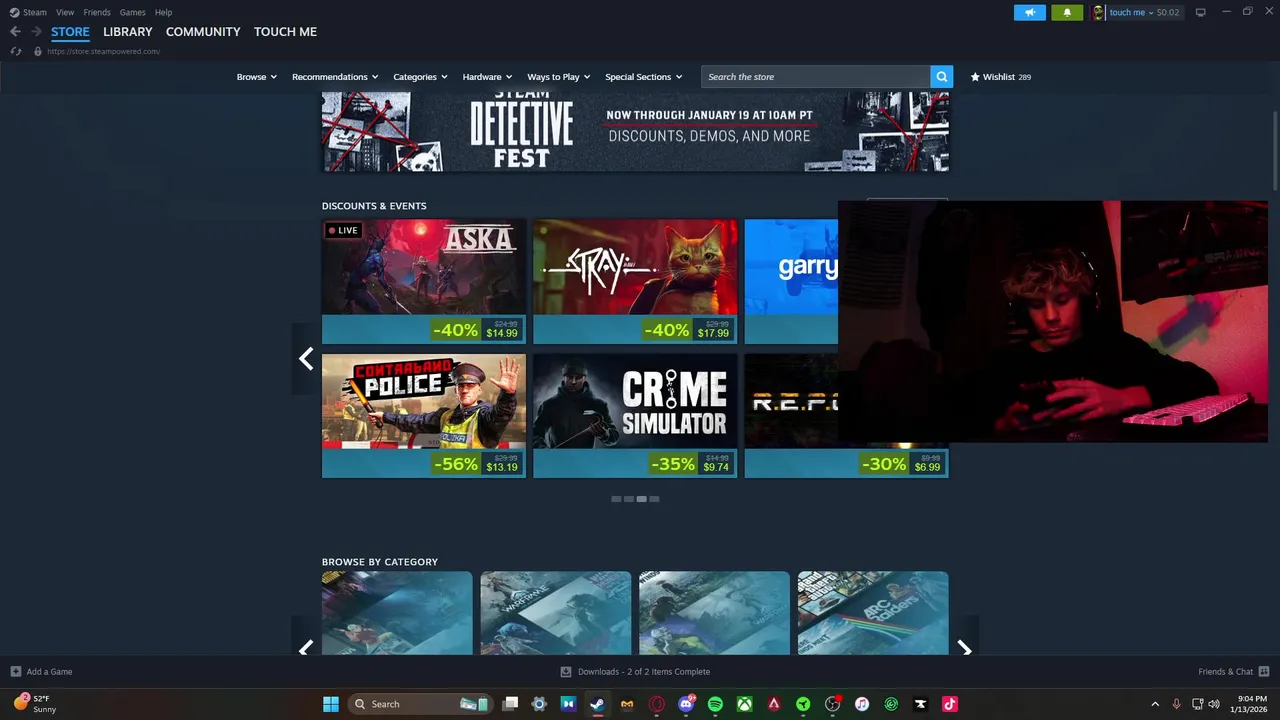Expand the Recommendations dropdown
The width and height of the screenshot is (1280, 720).
point(335,77)
